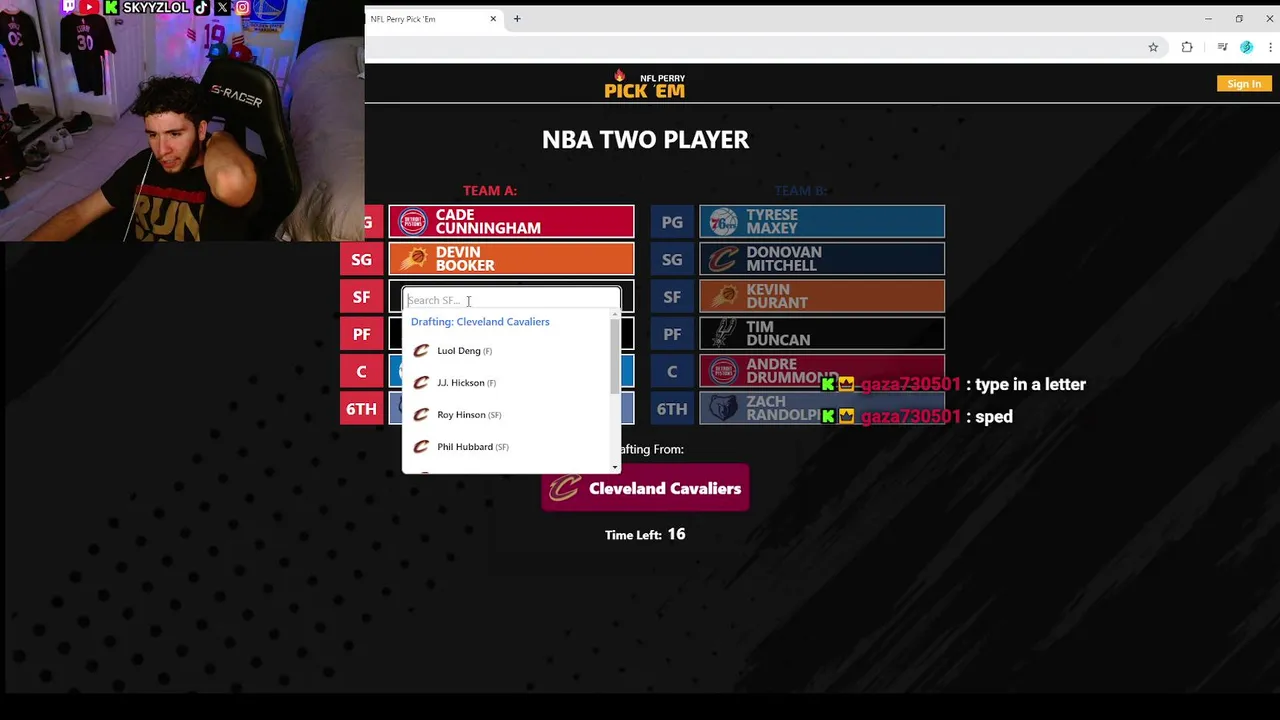Click the Team B SF position label
Viewport: 1280px width, 720px height.
coord(672,297)
